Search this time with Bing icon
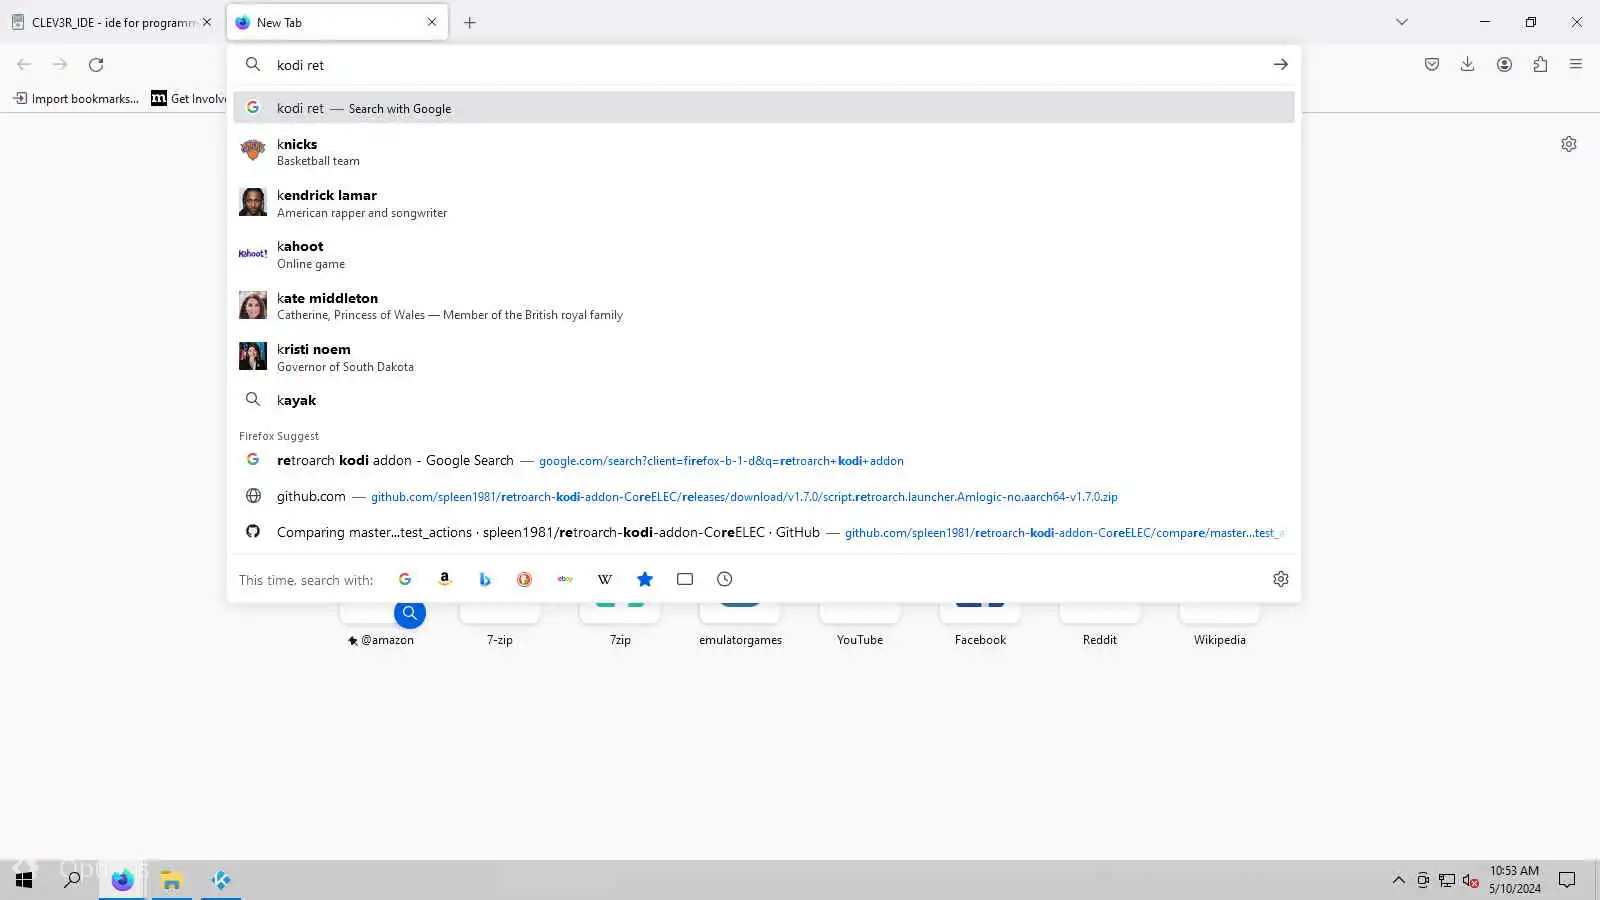Image resolution: width=1600 pixels, height=900 pixels. (485, 579)
